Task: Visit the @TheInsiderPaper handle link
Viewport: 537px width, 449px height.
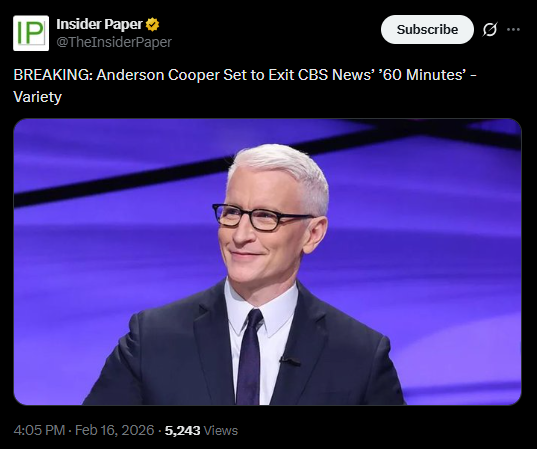Action: click(114, 42)
